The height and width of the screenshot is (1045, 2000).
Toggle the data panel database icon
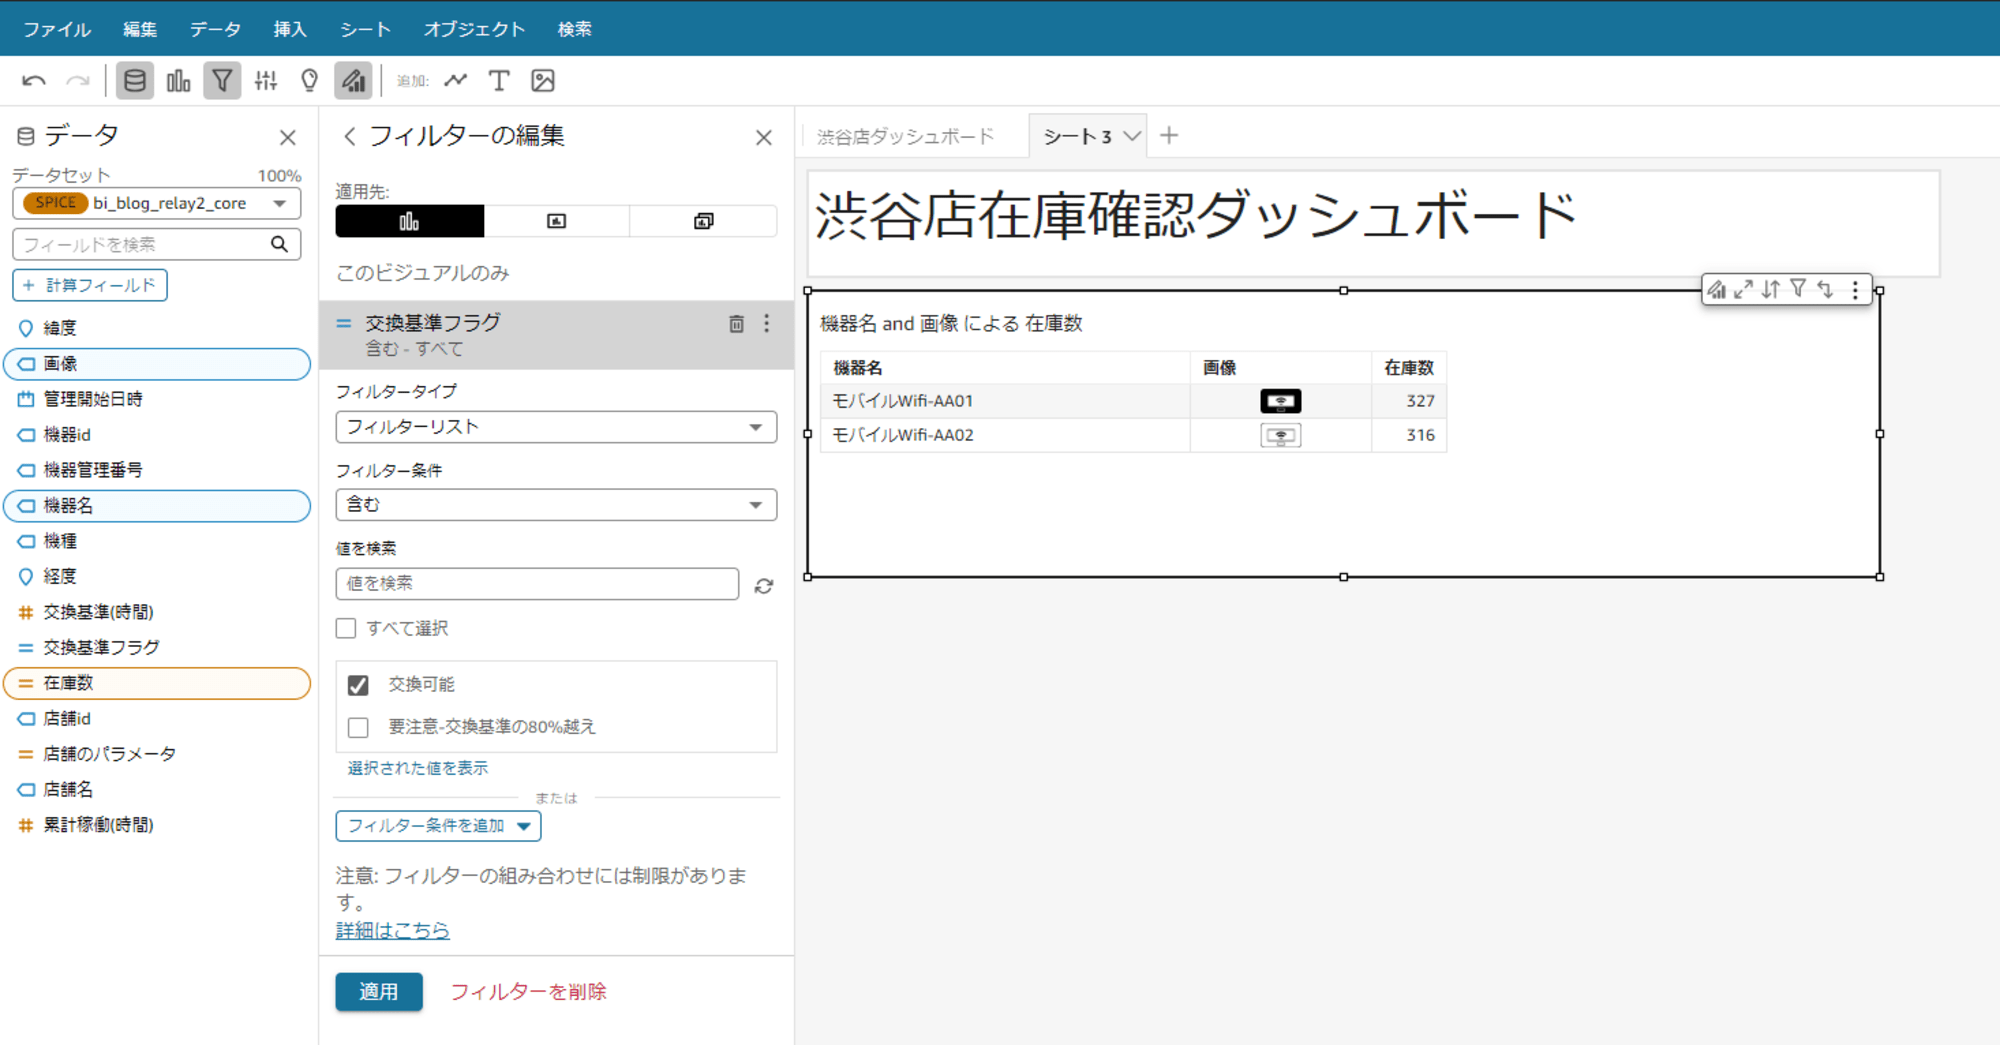134,81
